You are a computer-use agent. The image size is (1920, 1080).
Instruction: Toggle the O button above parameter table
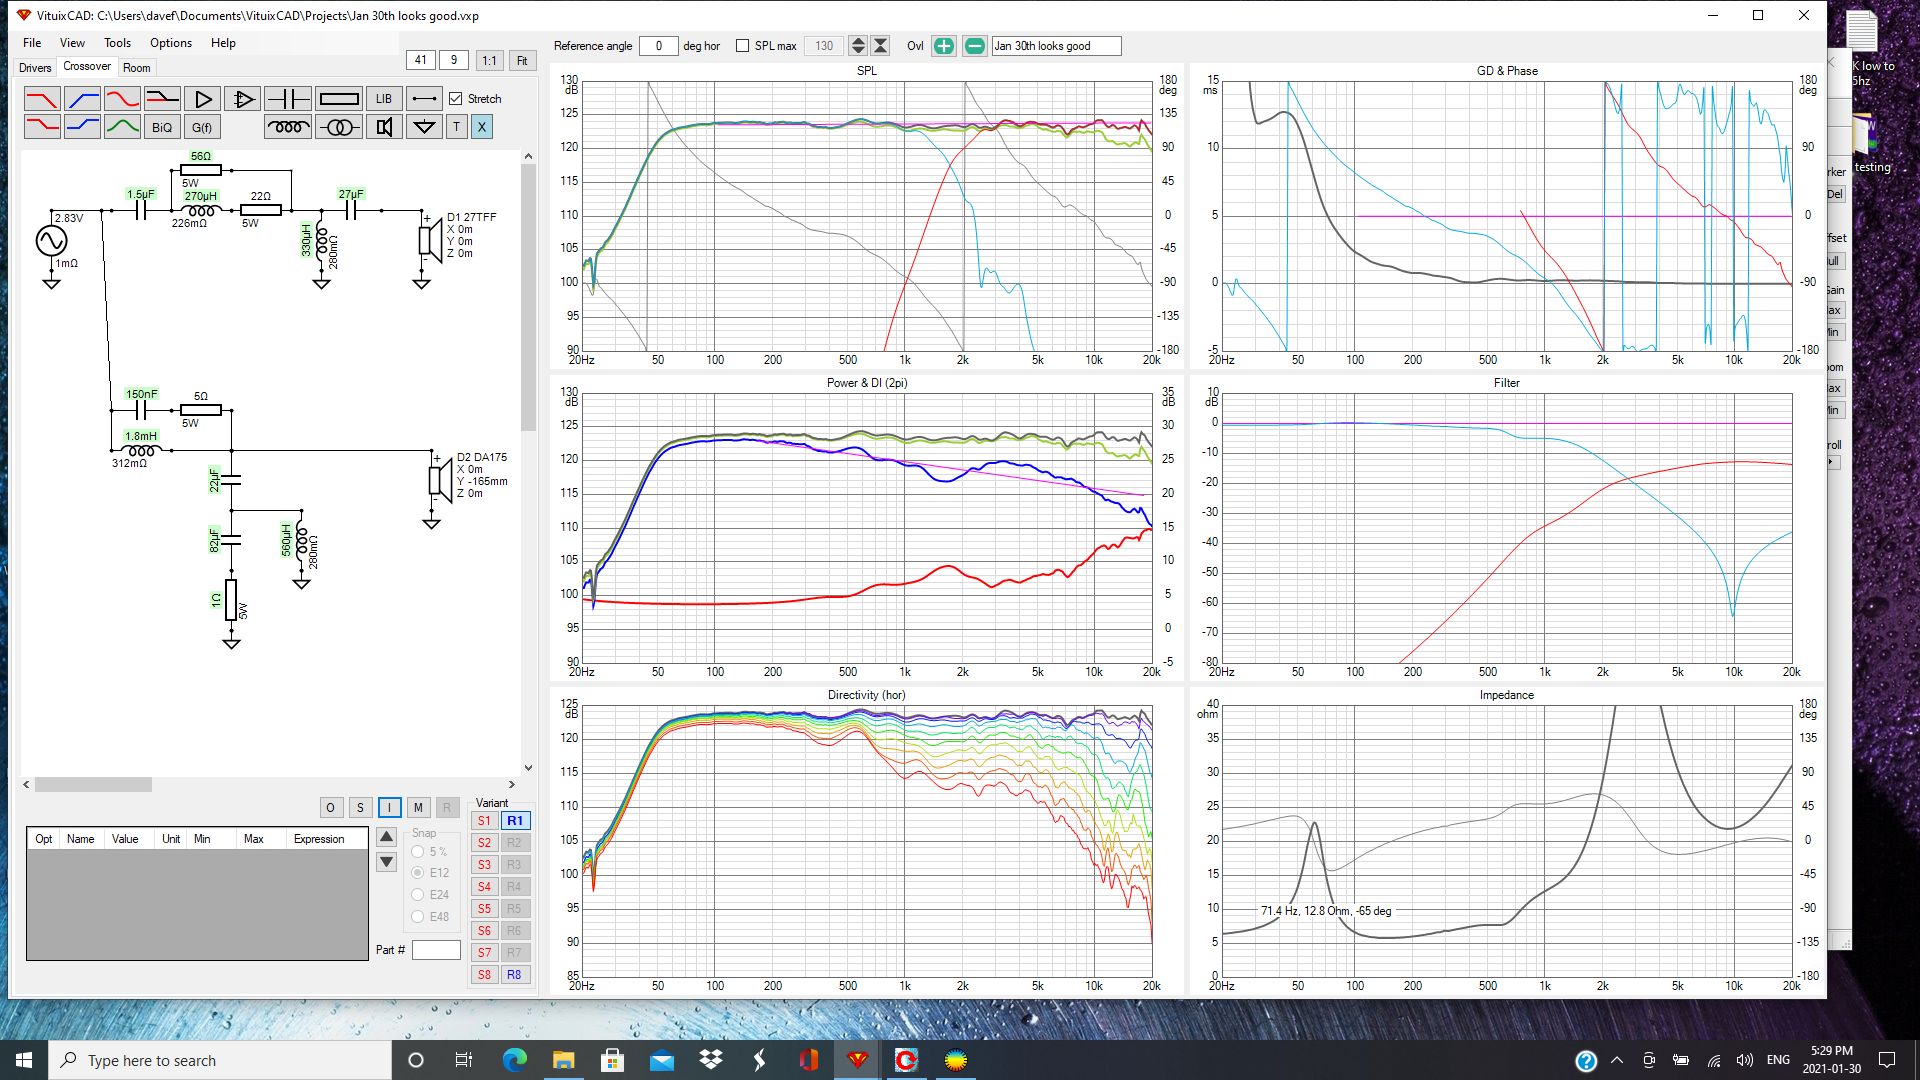330,808
